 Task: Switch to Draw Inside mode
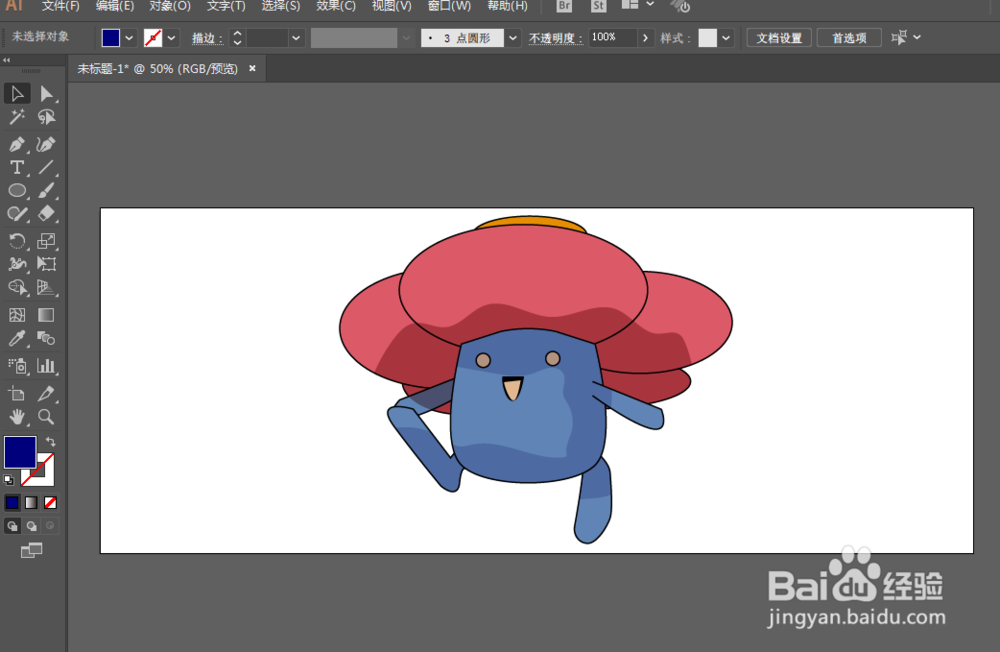(50, 526)
